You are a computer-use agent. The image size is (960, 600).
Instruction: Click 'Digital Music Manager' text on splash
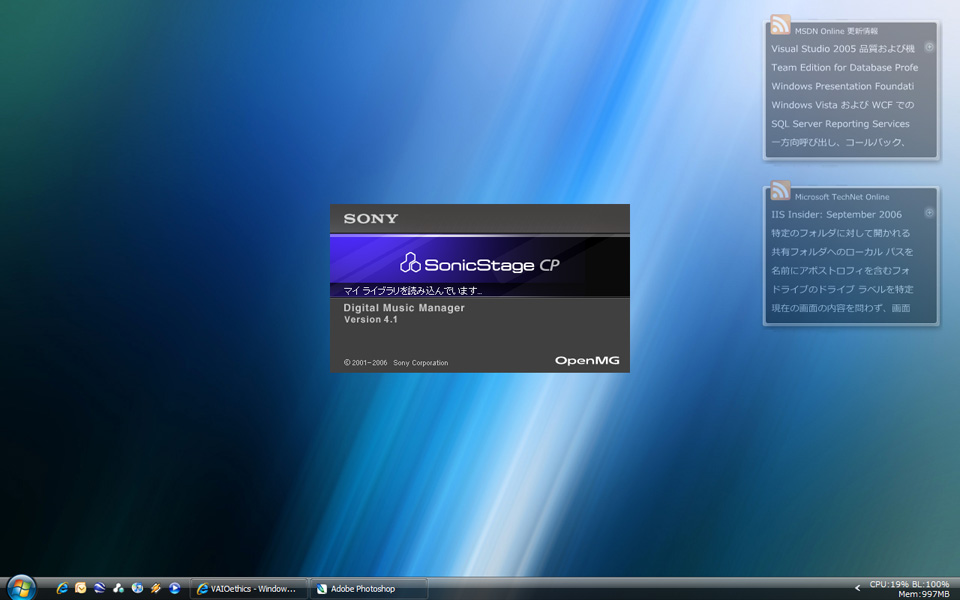tap(404, 308)
